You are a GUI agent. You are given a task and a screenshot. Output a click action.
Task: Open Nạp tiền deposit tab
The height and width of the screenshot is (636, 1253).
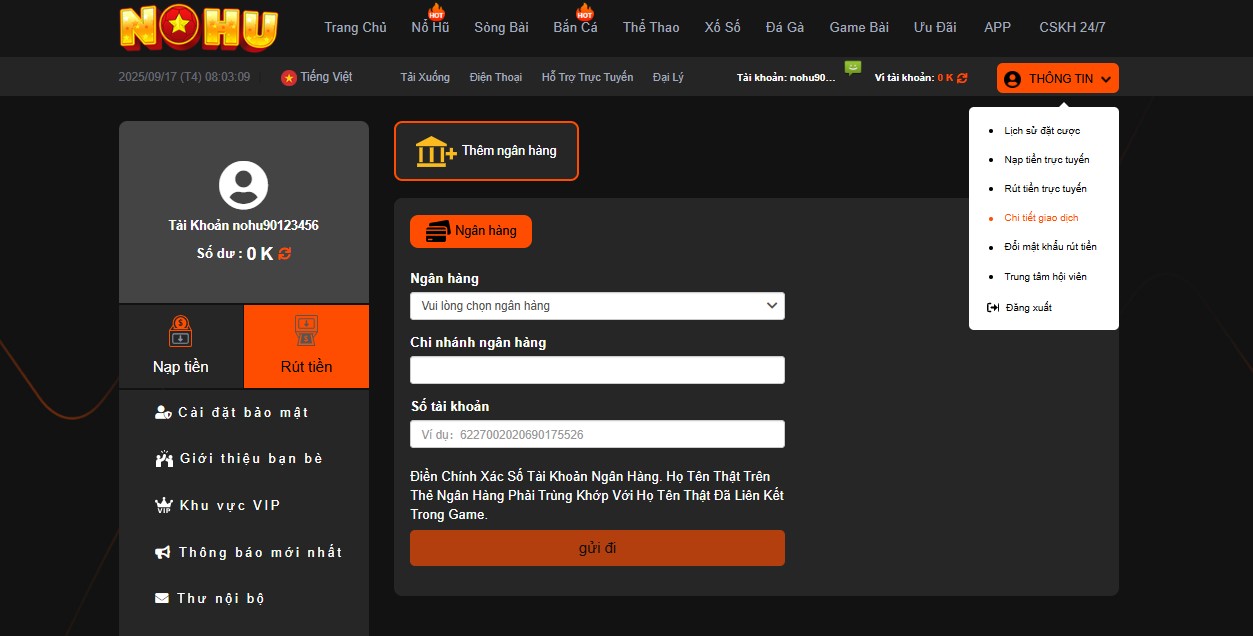[x=181, y=346]
